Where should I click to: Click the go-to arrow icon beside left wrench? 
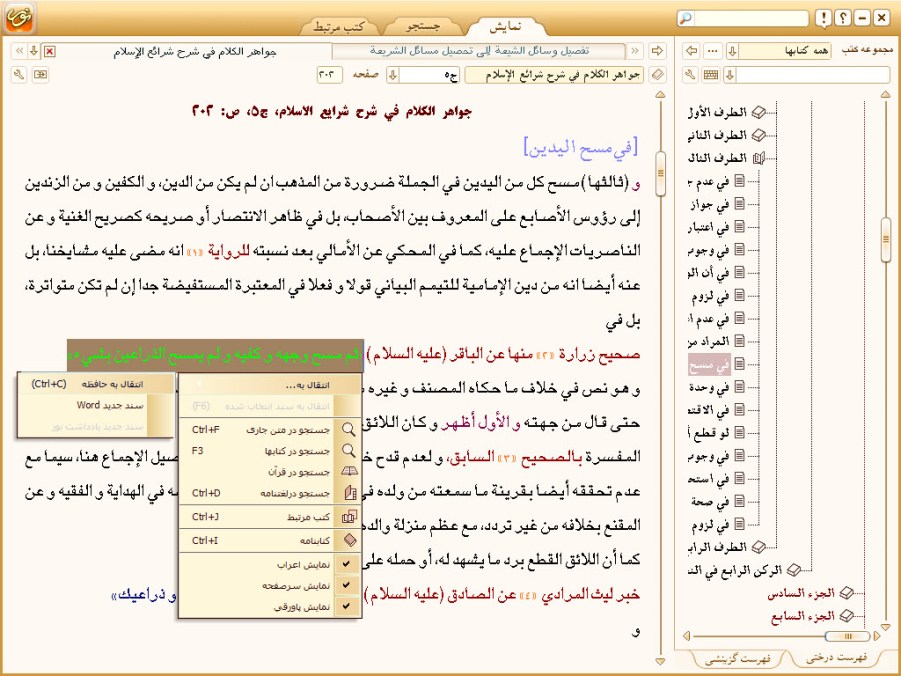click(40, 75)
